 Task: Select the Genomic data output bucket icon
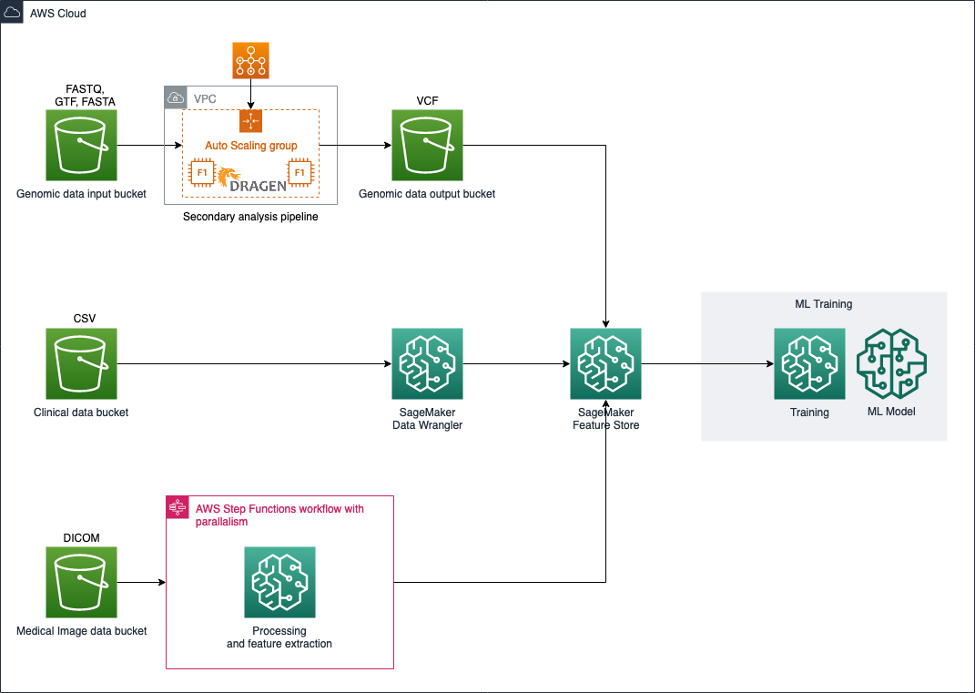pos(426,144)
